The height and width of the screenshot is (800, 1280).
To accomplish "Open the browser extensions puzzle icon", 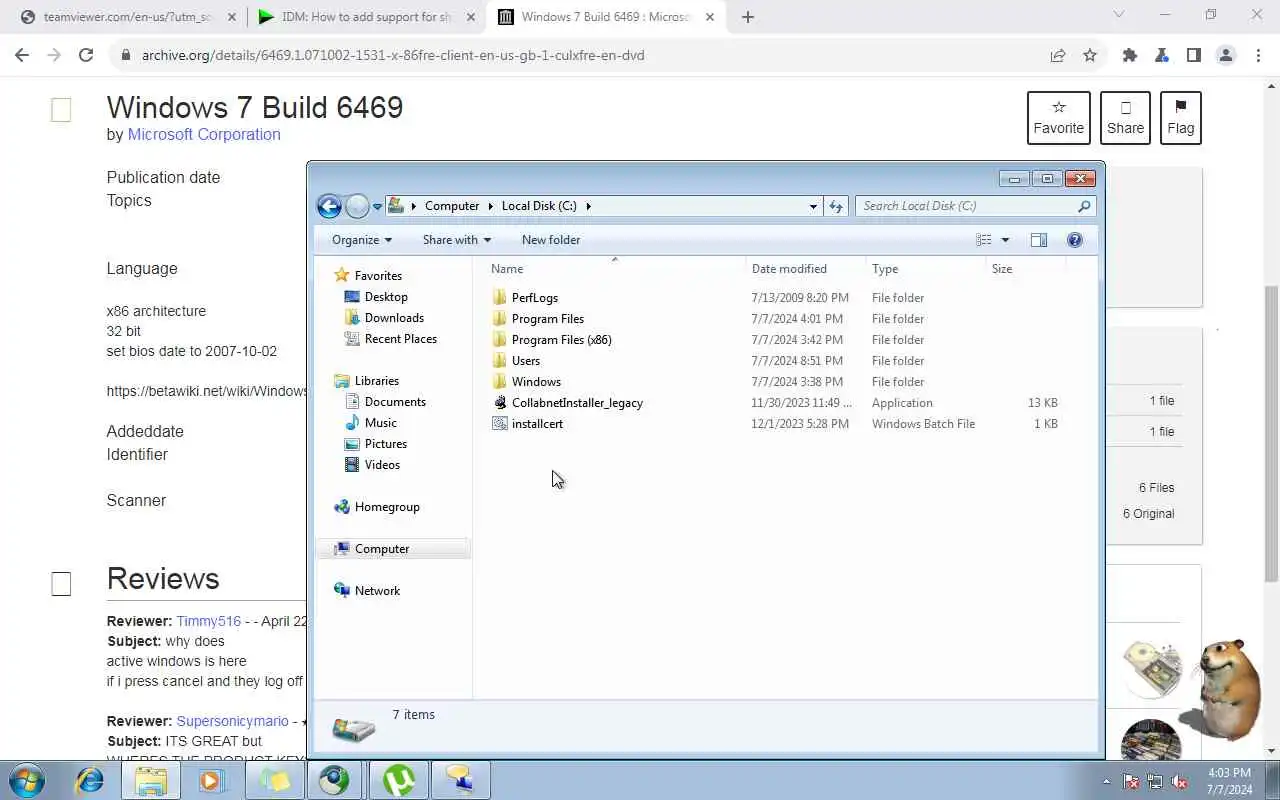I will coord(1130,55).
